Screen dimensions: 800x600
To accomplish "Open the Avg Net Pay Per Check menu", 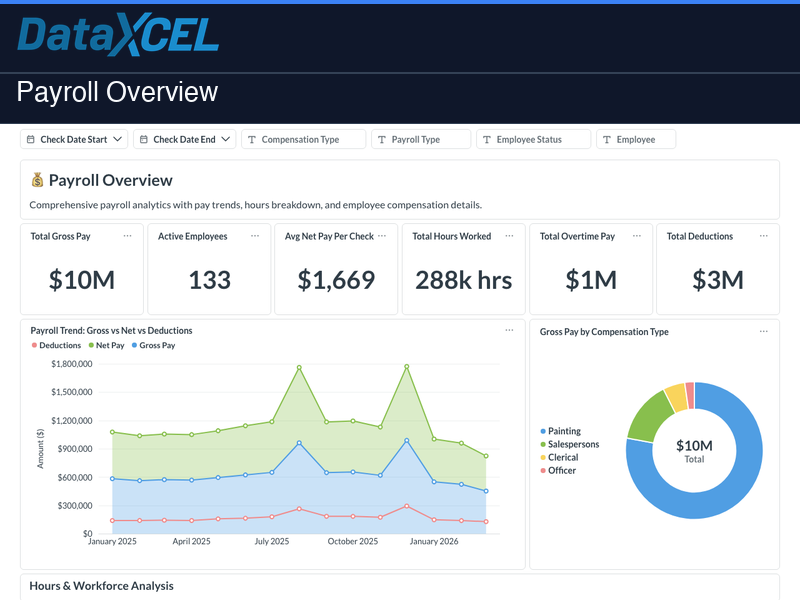I will tap(381, 236).
